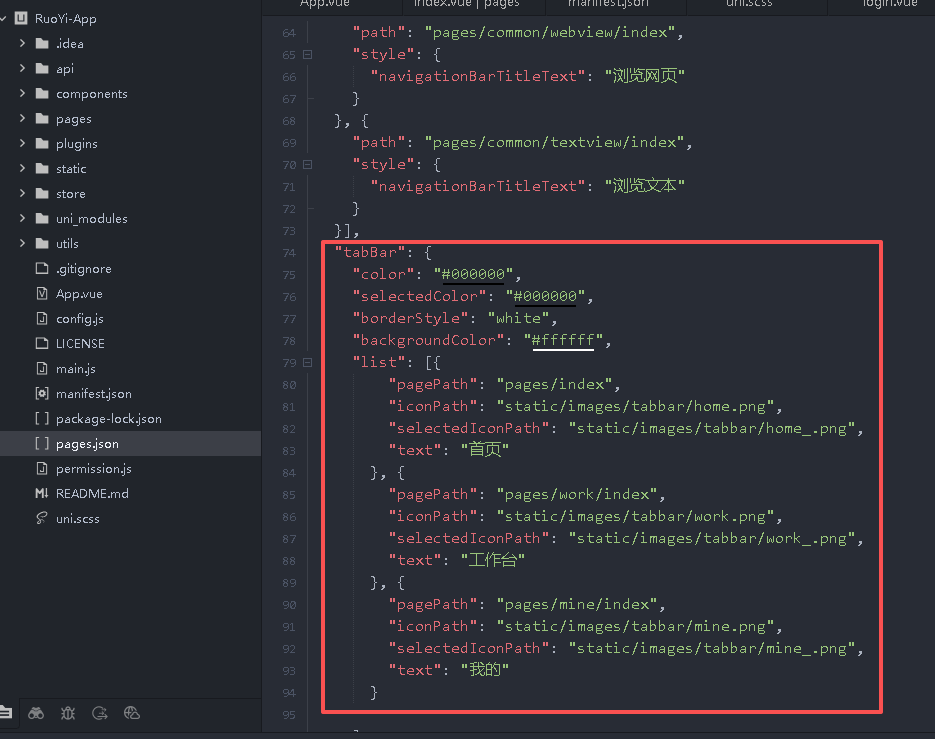Screen dimensions: 935x739
Task: Fold the style block at line 65
Action: tap(307, 54)
